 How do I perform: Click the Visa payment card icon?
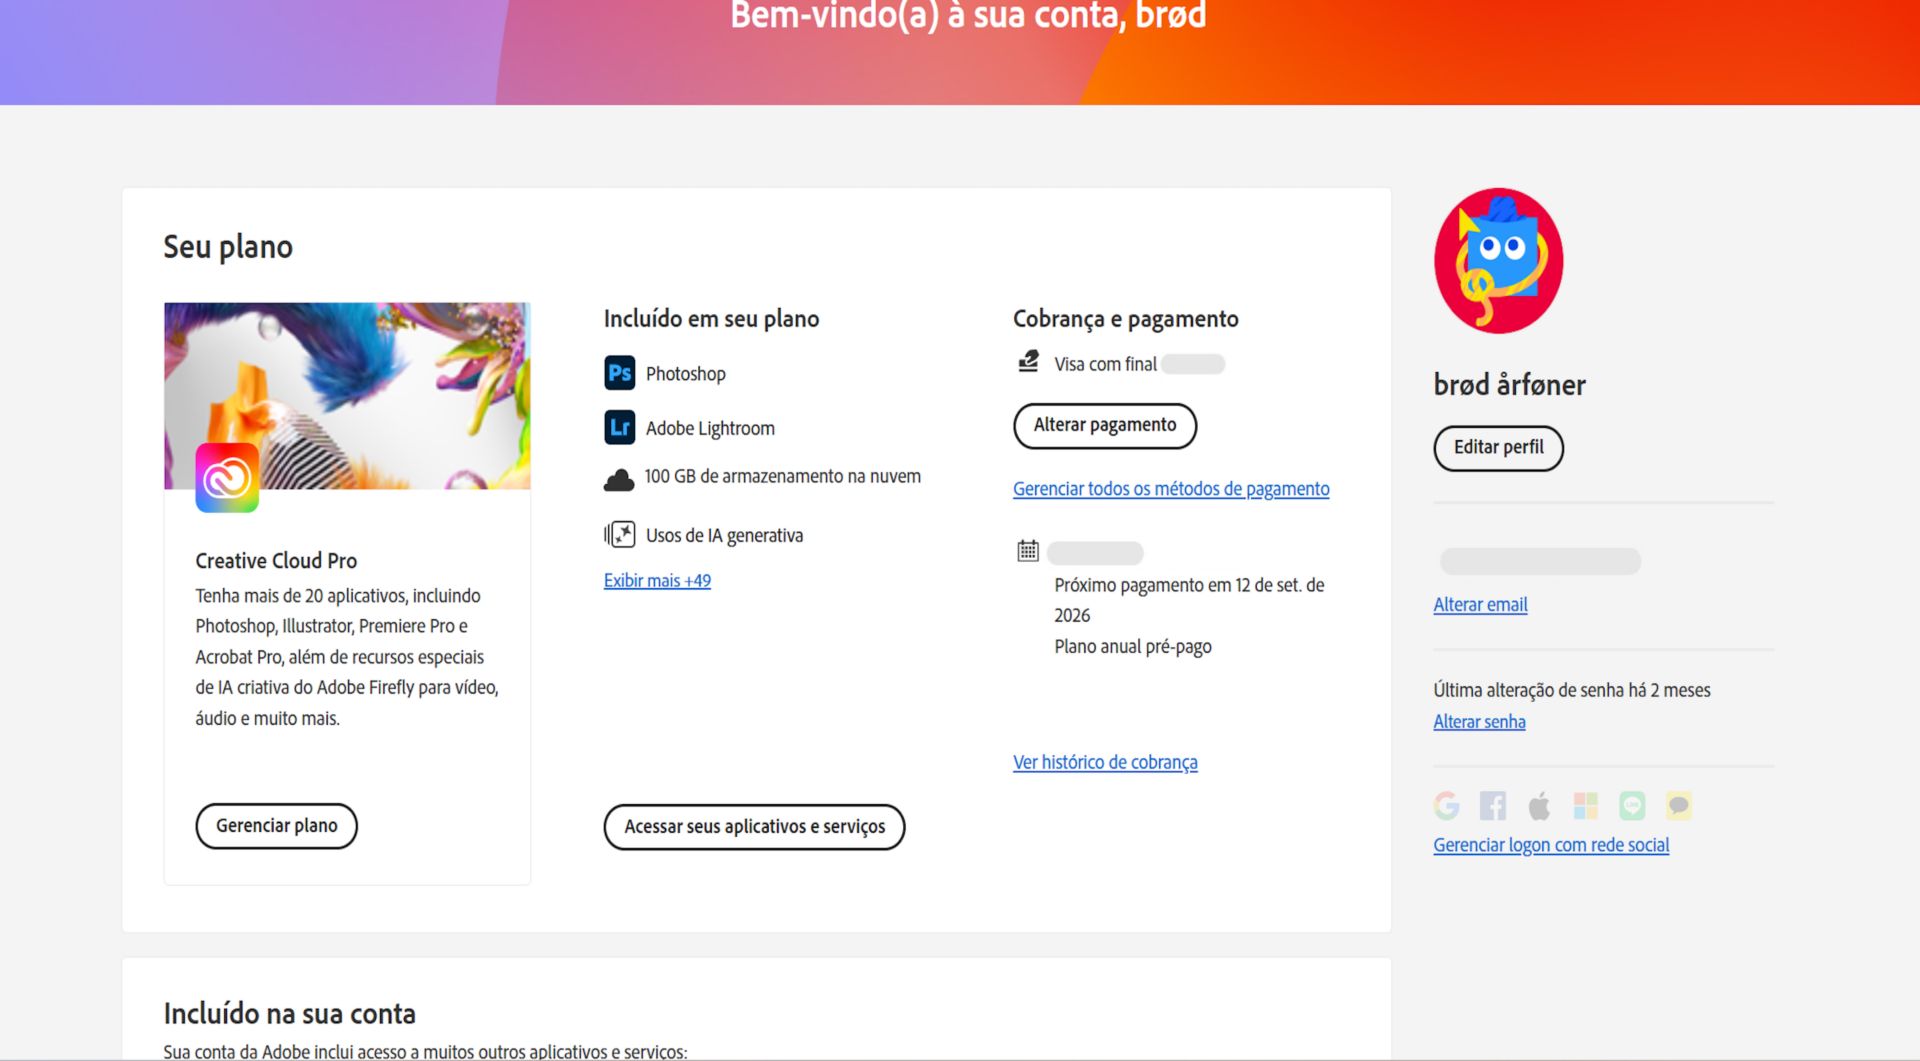coord(1027,362)
